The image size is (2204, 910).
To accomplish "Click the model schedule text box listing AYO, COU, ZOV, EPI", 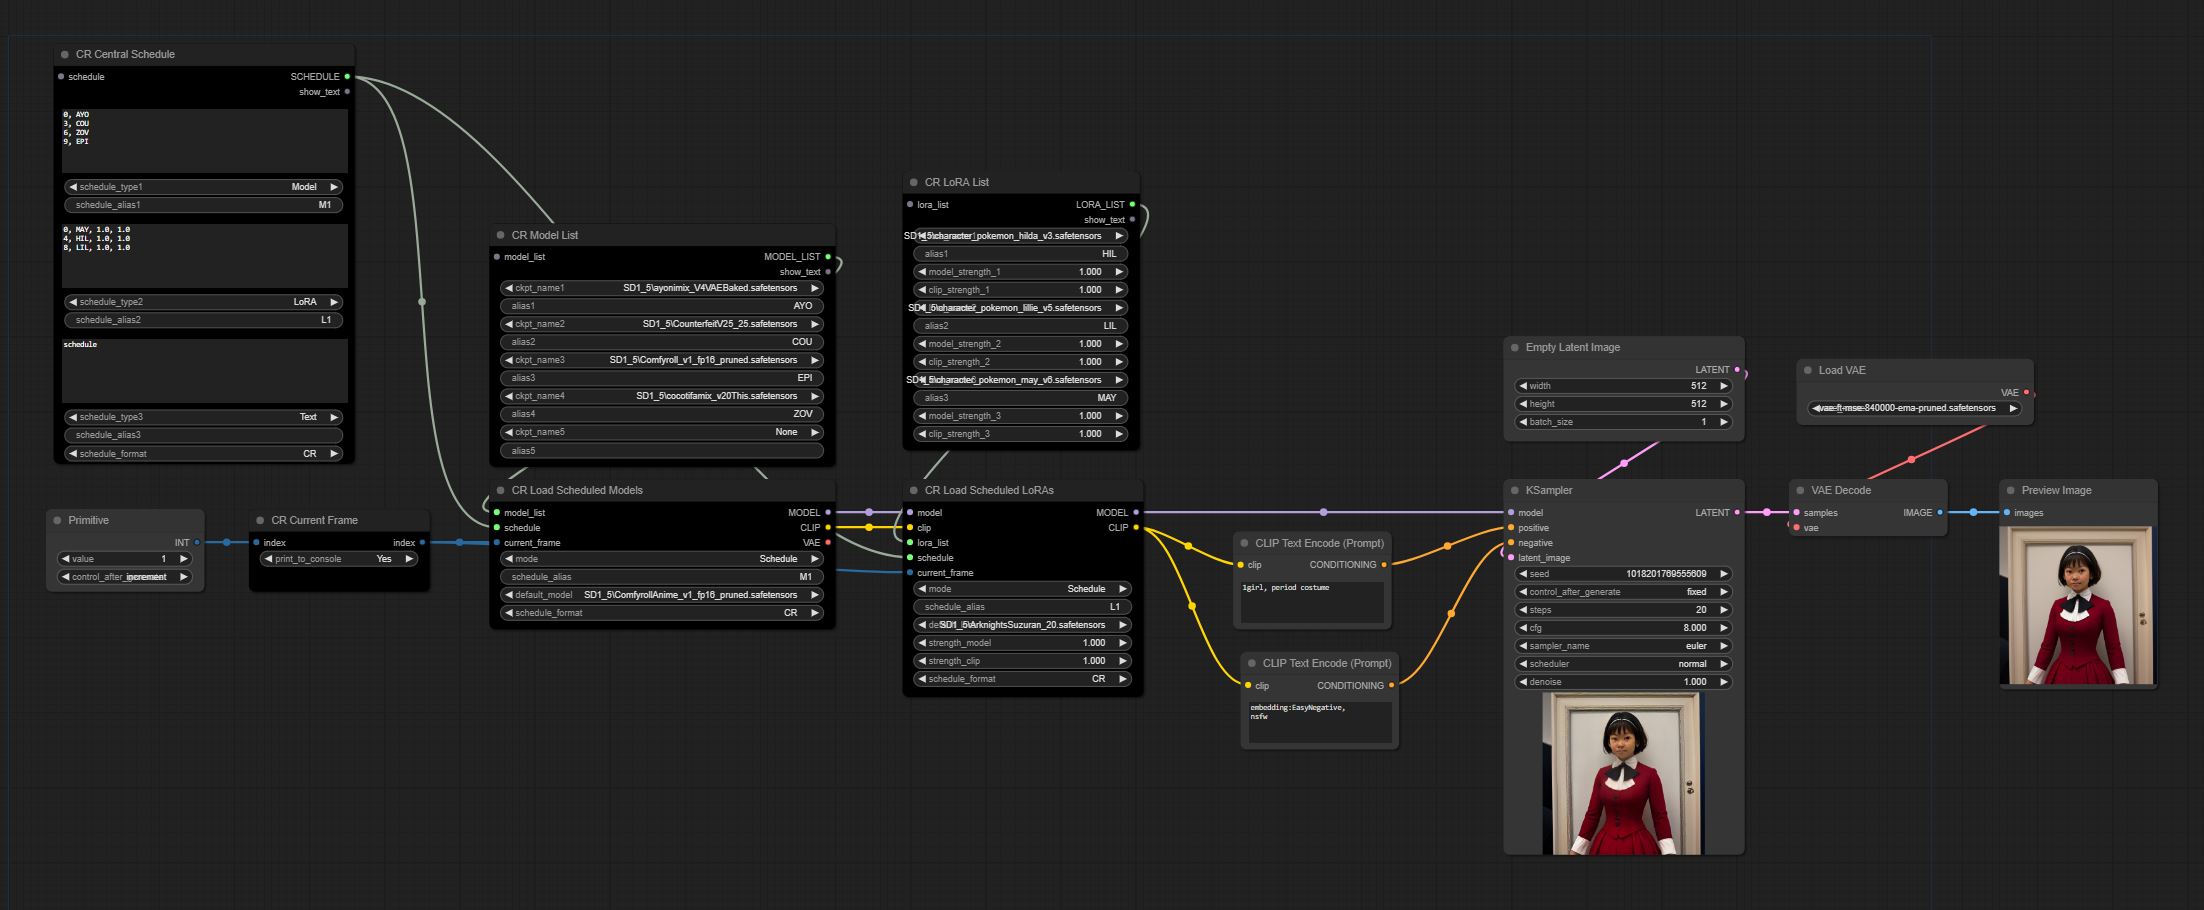I will 205,141.
